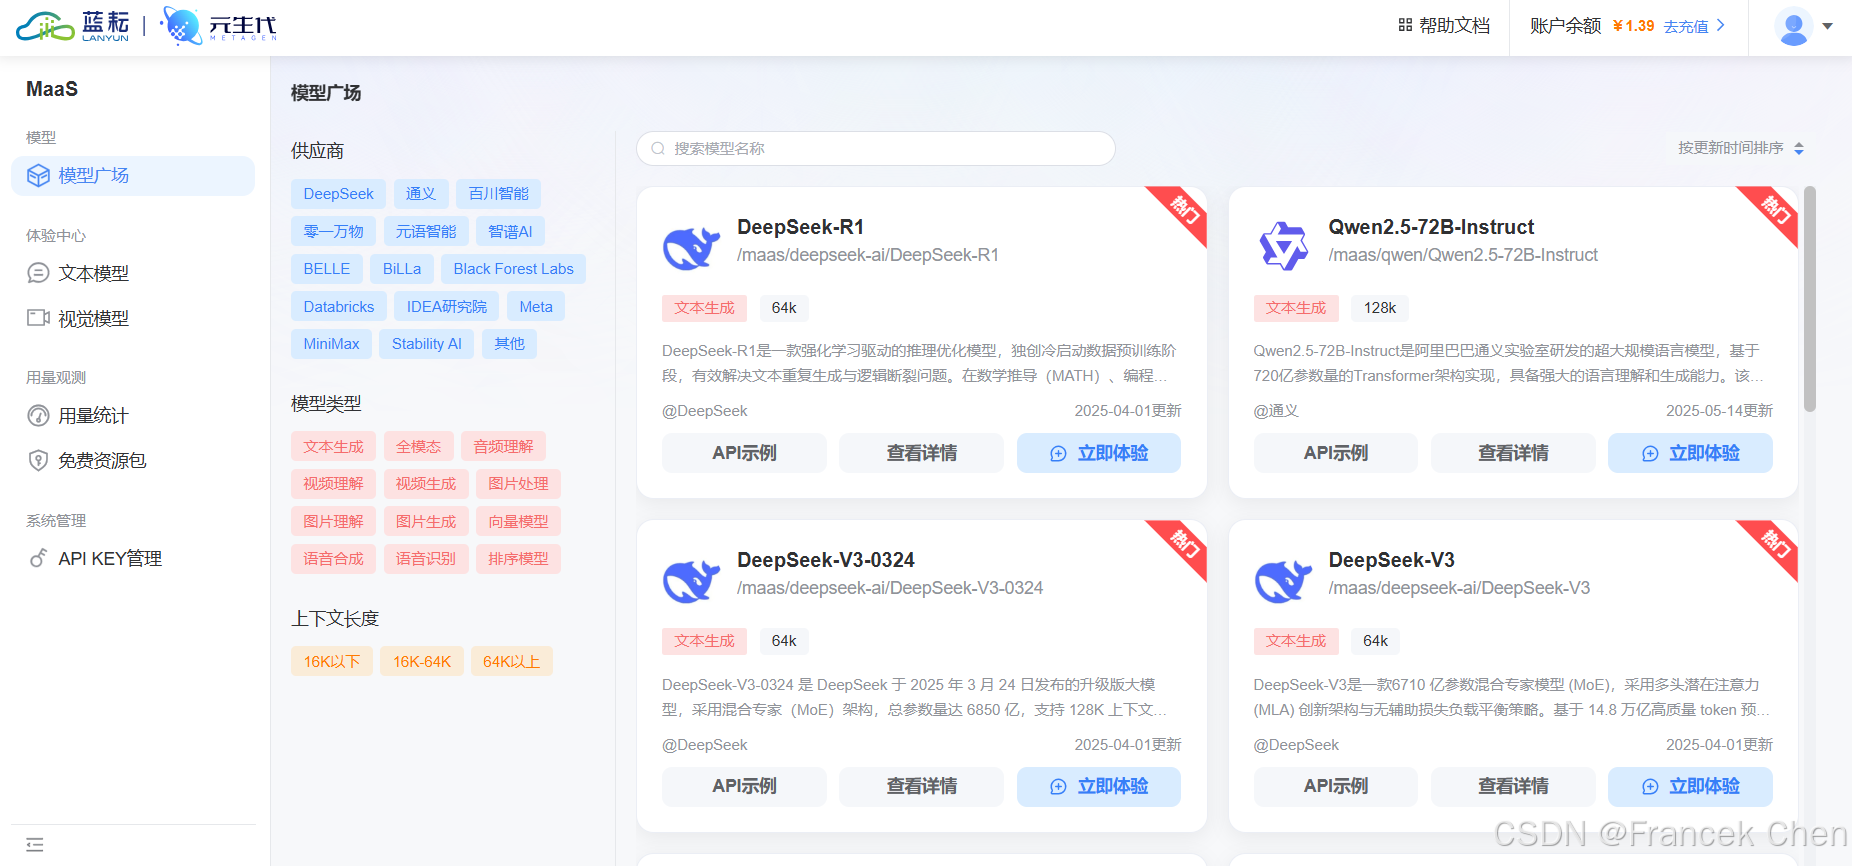View 查看详情 for DeepSeek-R1

click(x=921, y=453)
